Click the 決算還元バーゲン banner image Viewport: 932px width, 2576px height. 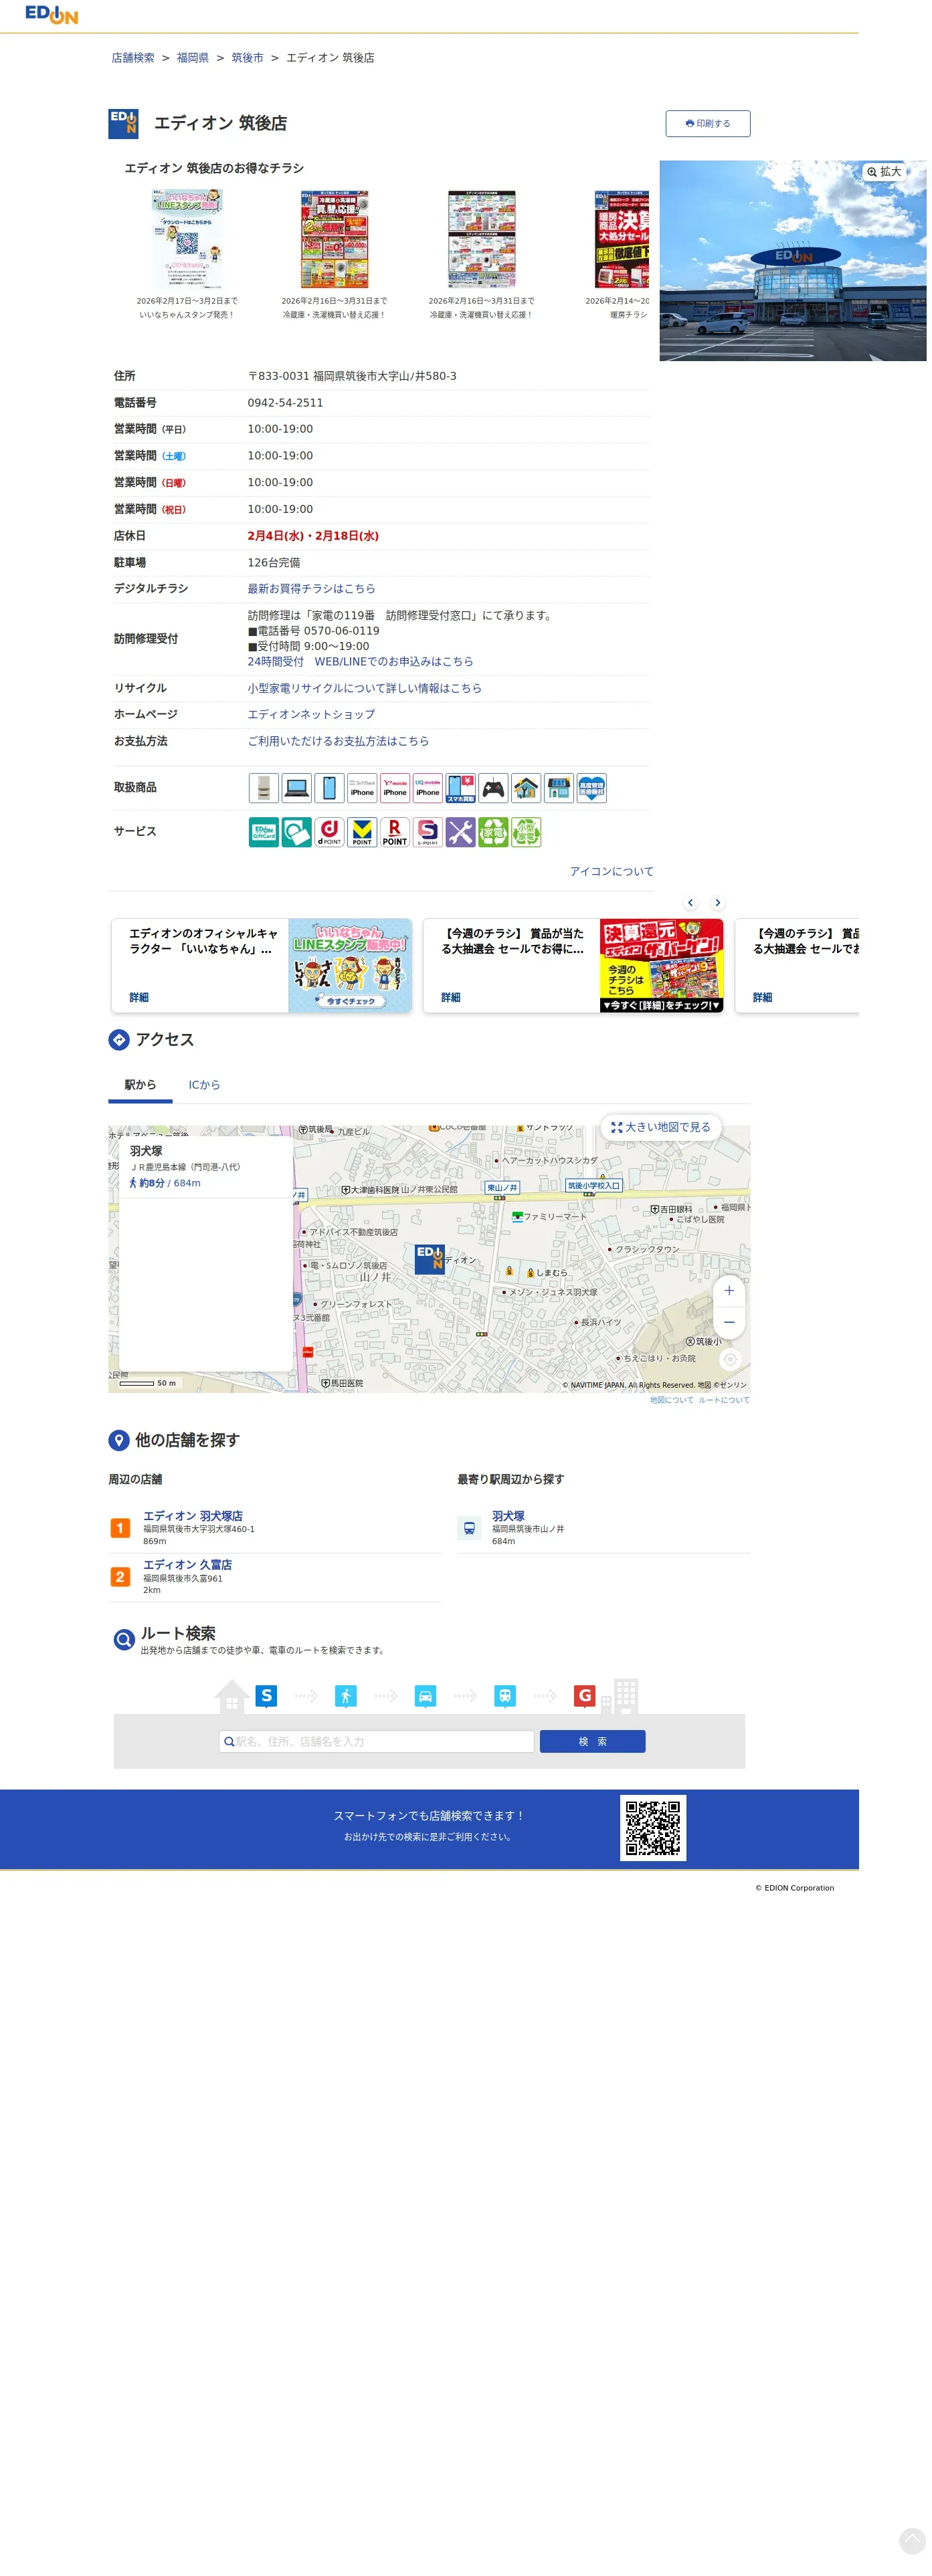[661, 966]
